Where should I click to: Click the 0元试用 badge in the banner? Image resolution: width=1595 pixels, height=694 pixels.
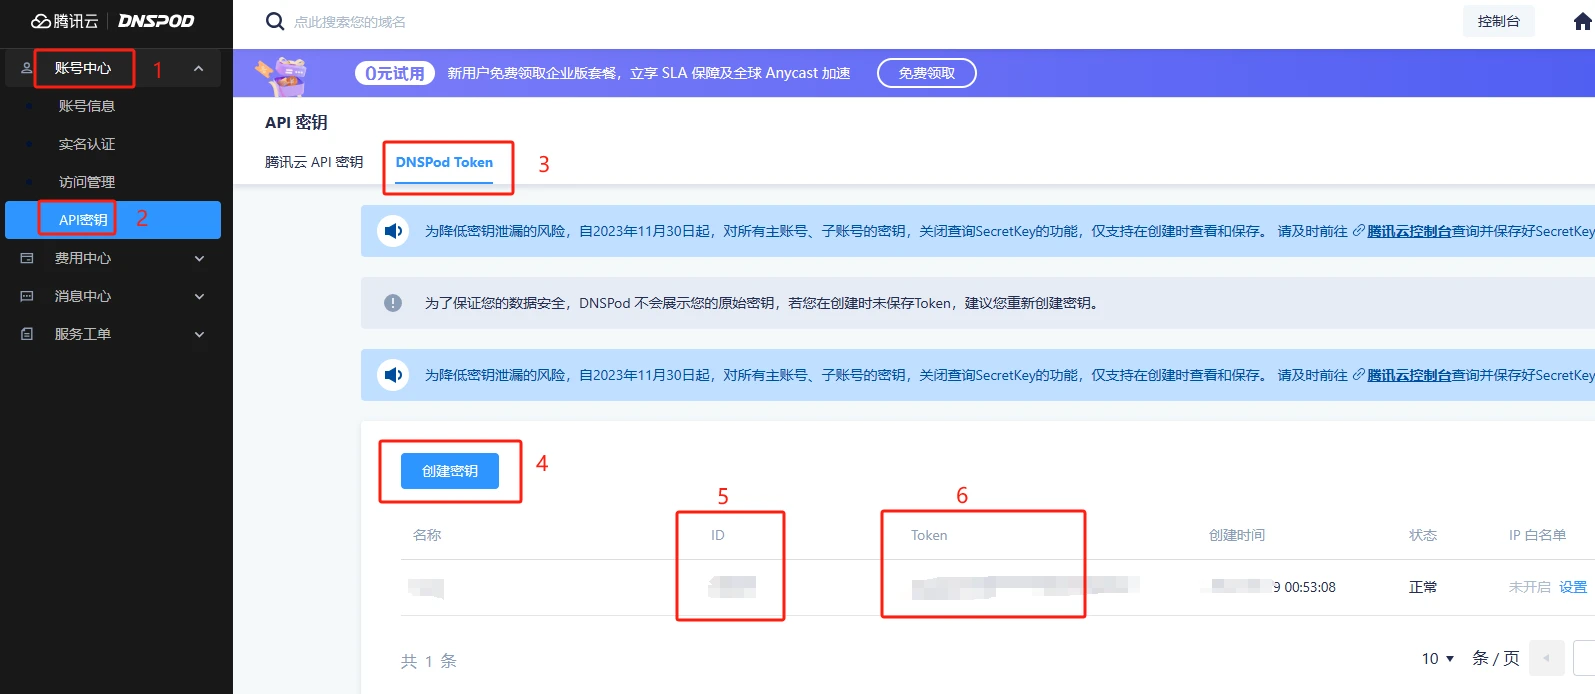pos(395,73)
